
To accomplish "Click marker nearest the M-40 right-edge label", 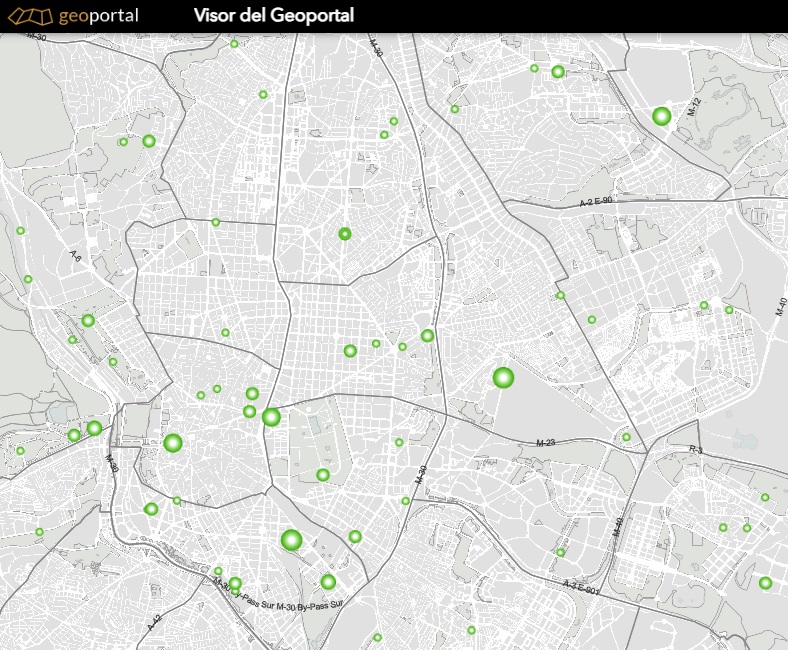I will click(x=729, y=310).
